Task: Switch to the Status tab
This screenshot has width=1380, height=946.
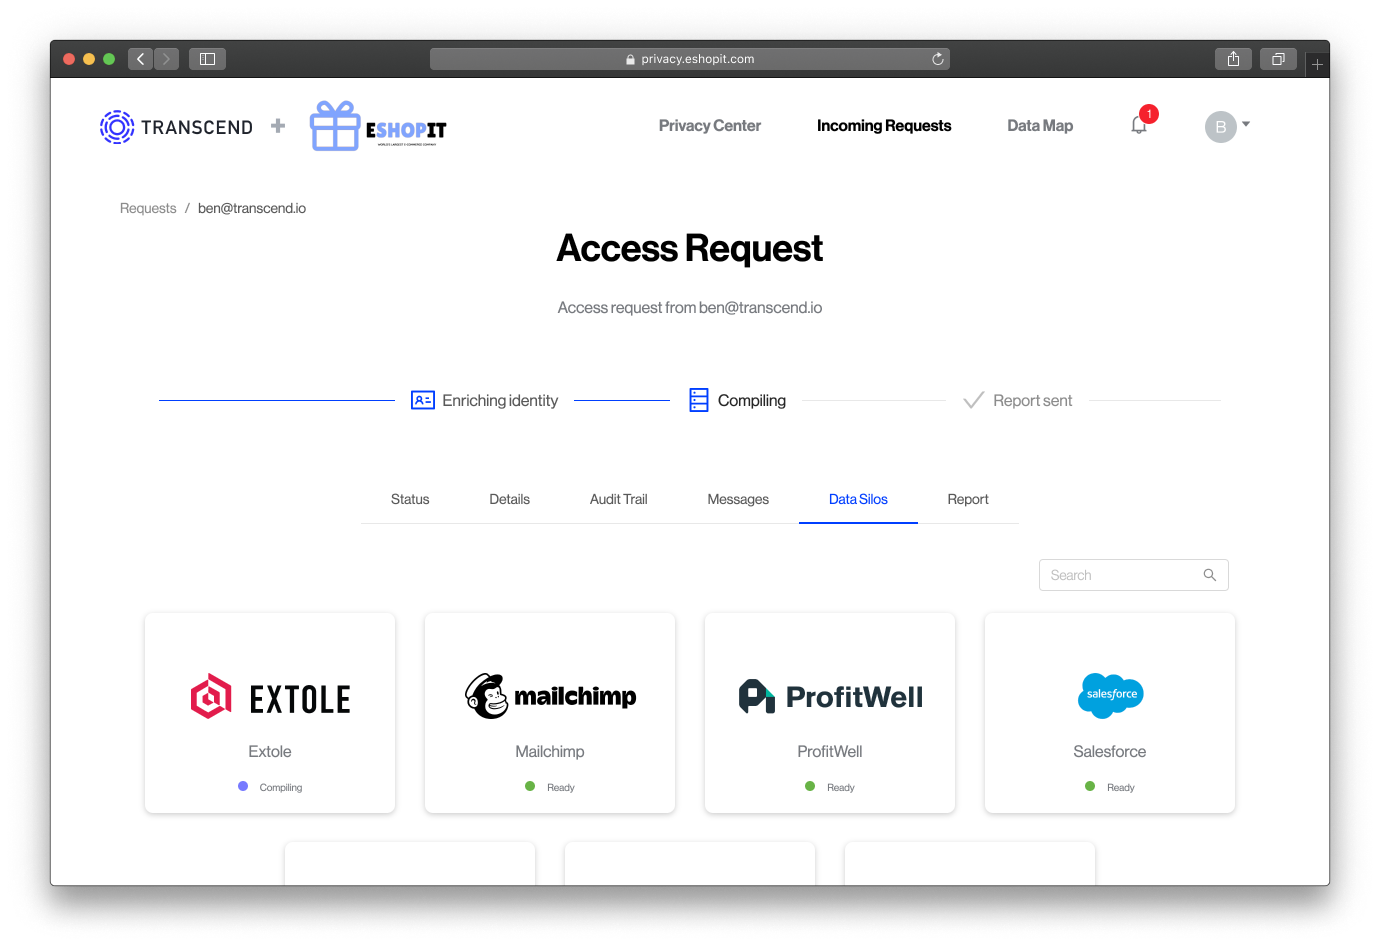Action: pyautogui.click(x=410, y=499)
